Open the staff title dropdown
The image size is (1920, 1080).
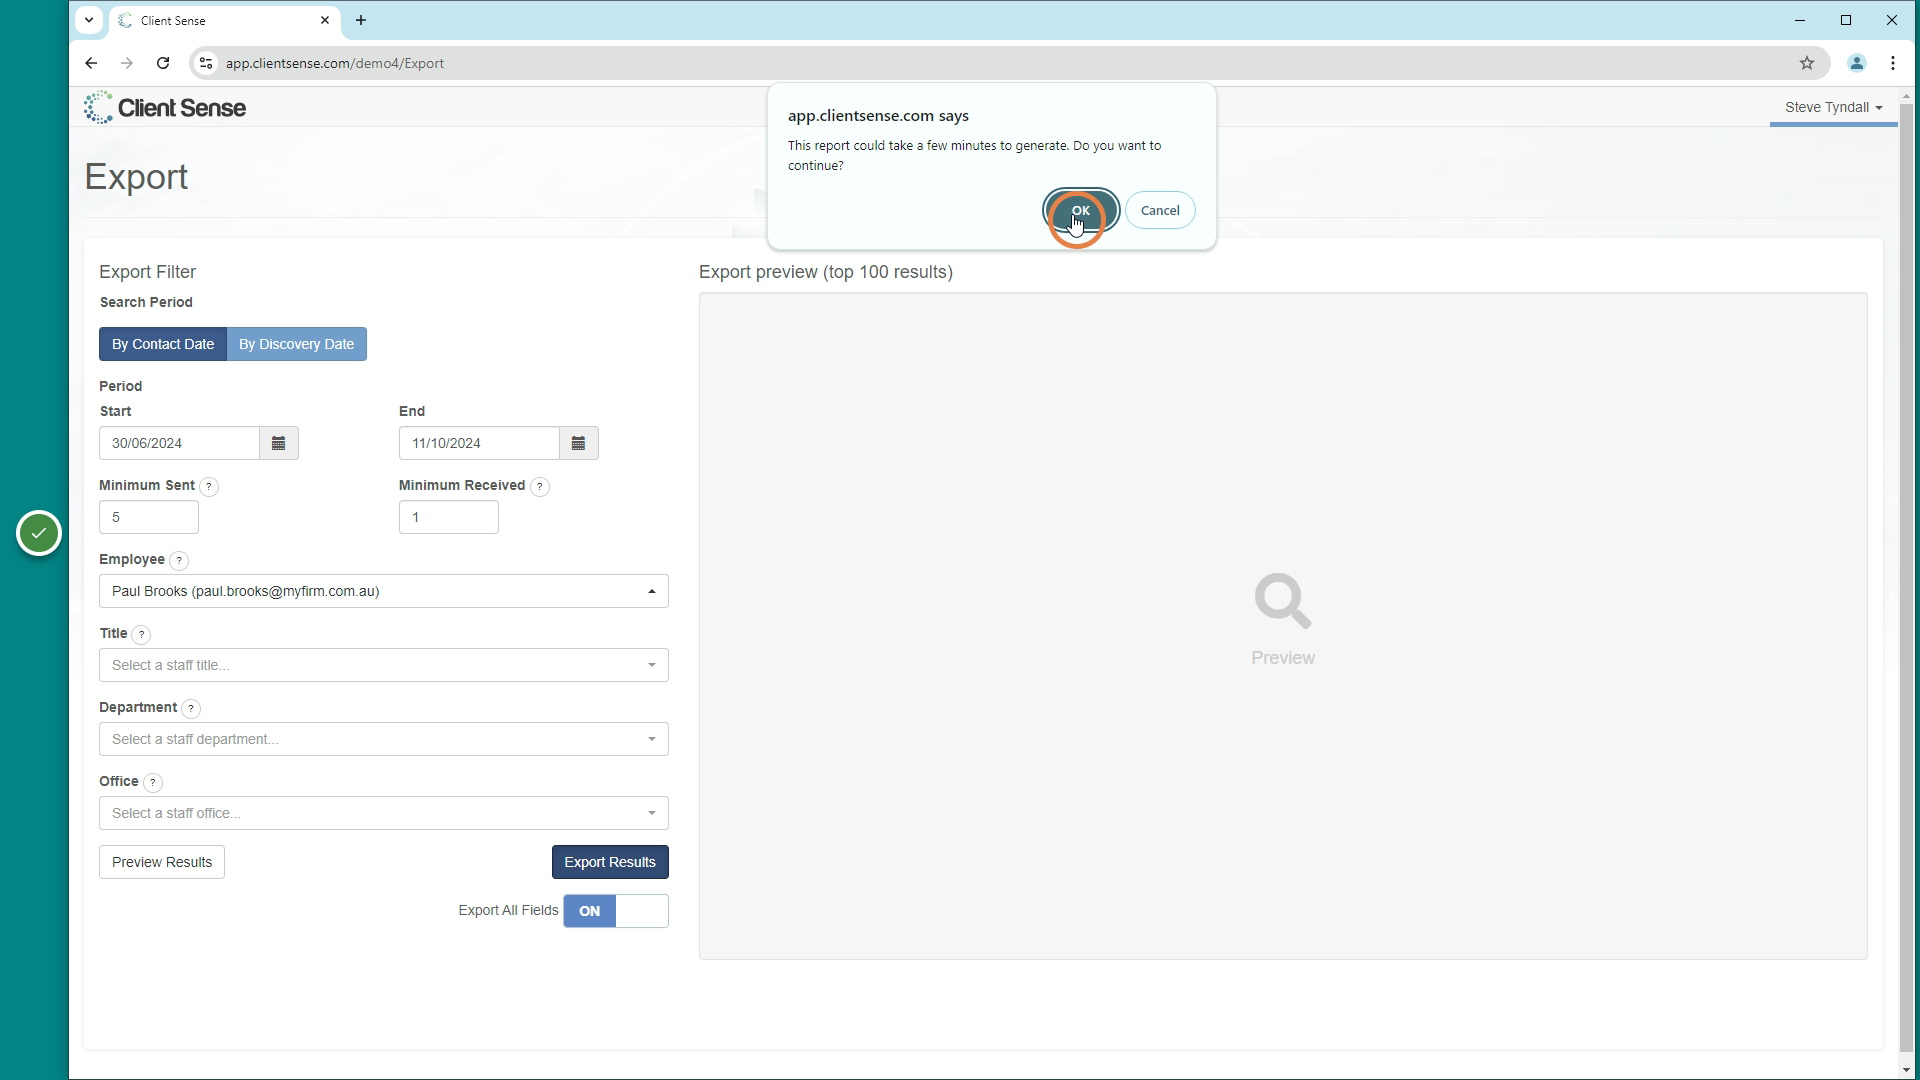(x=384, y=665)
